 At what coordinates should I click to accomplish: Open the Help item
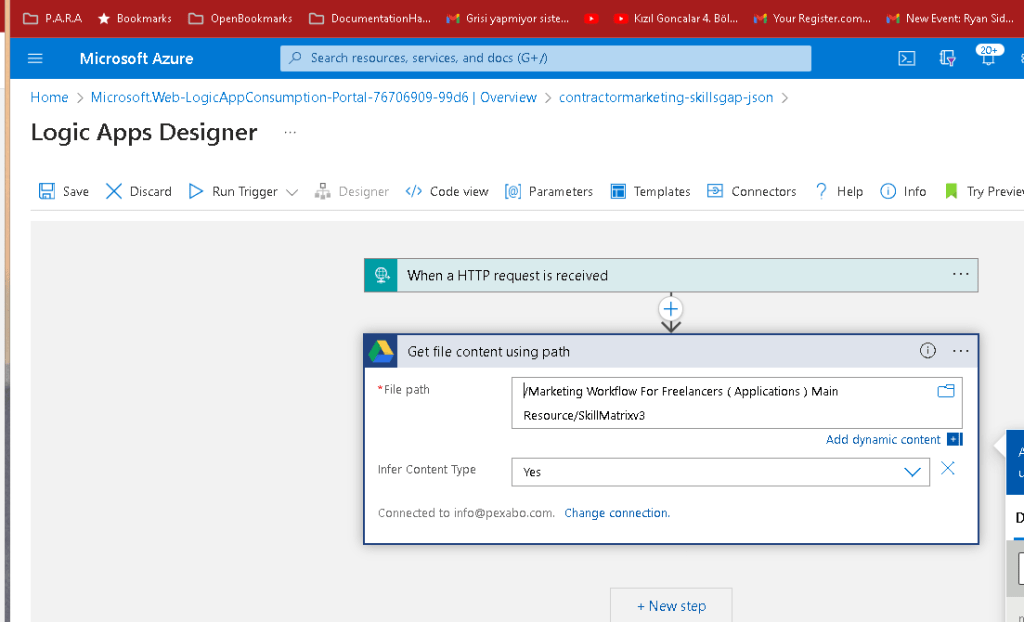(839, 191)
